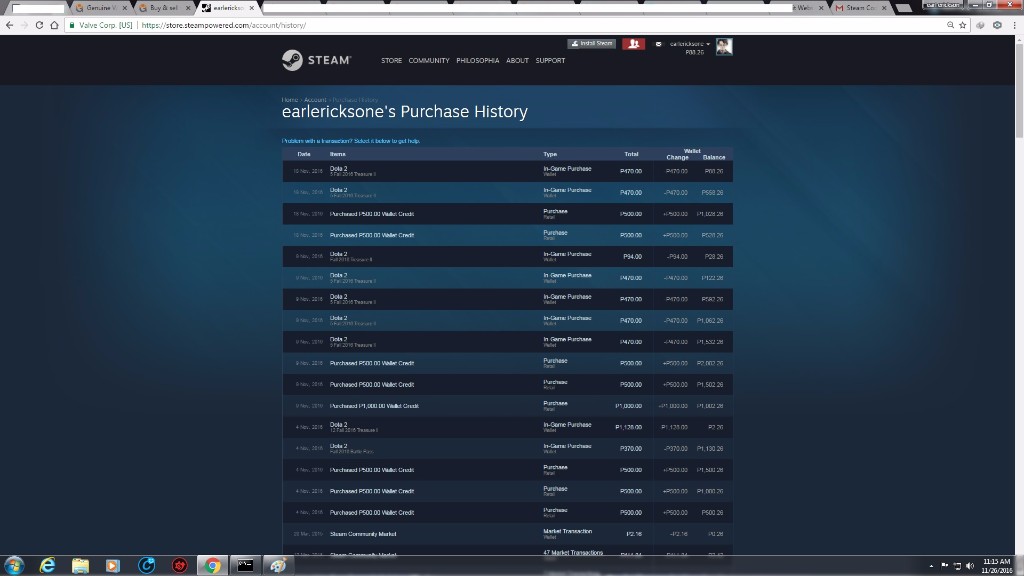Expand the earlericksone account dropdown
Image resolution: width=1024 pixels, height=576 pixels.
tap(689, 44)
